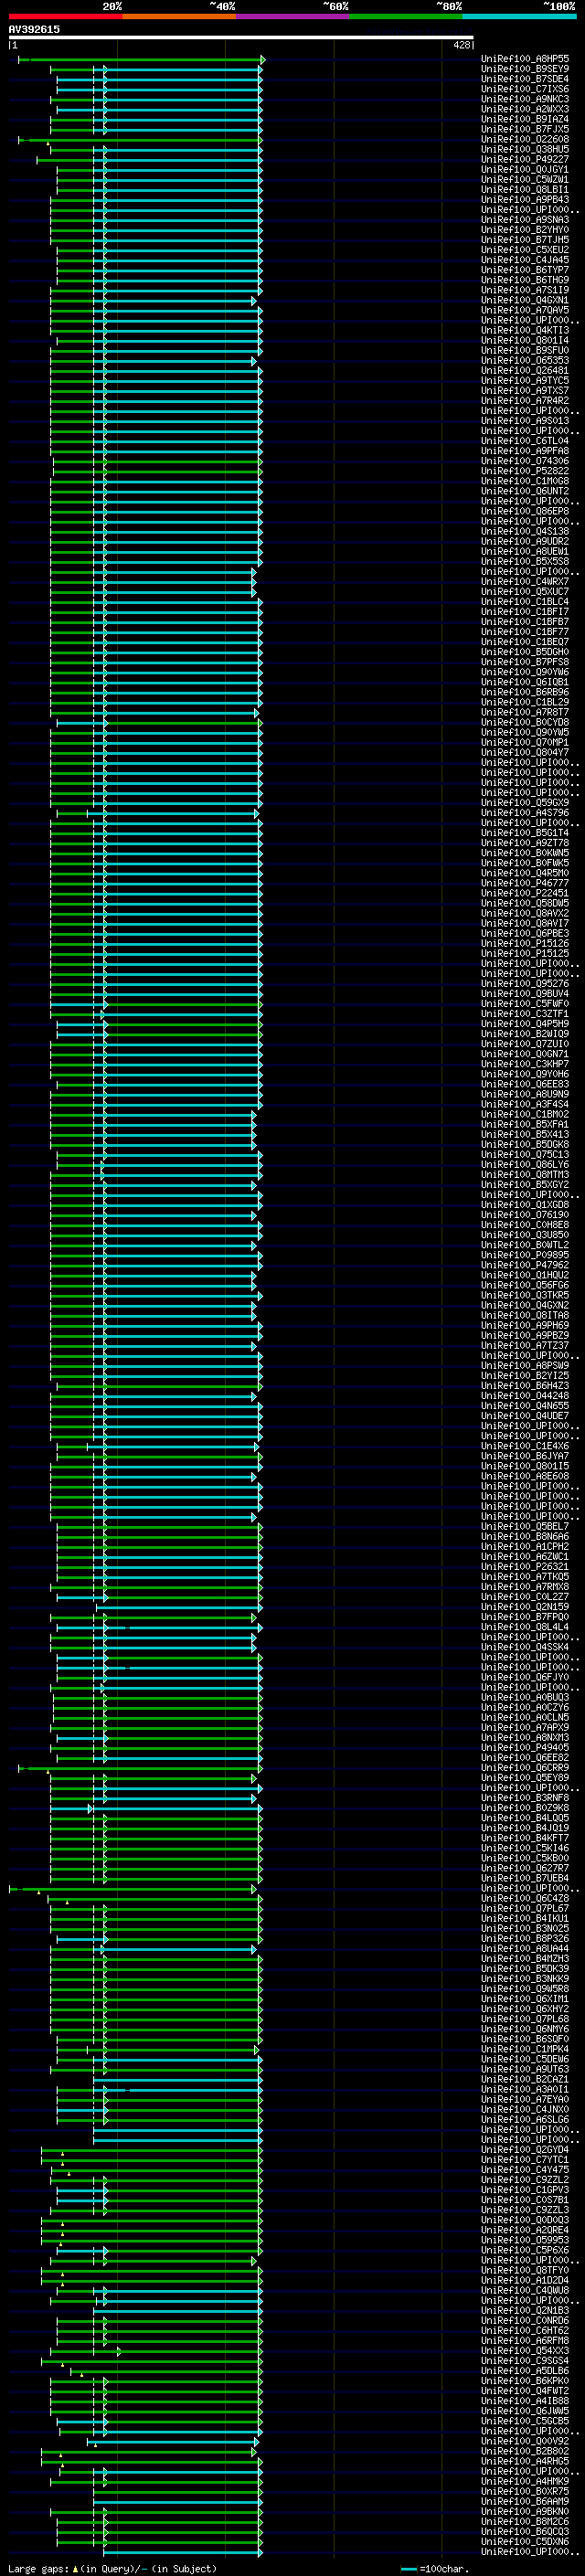Select the UniRef100_A7TZ37 hit name
585x2576 pixels.
[x=525, y=1345]
